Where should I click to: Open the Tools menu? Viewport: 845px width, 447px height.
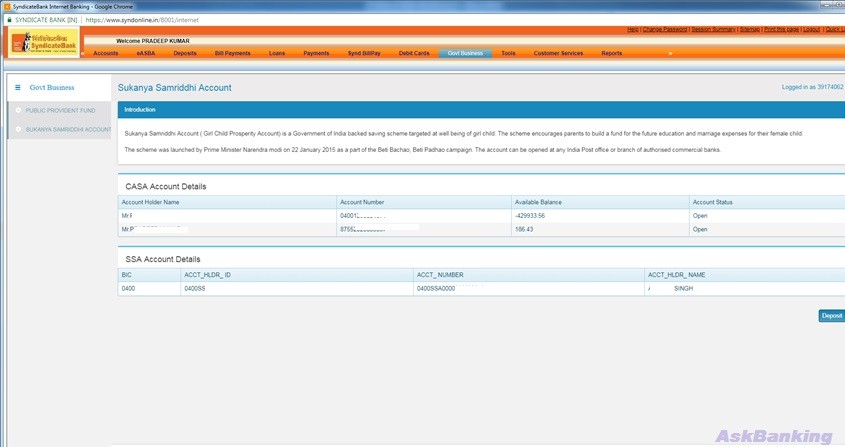(508, 53)
